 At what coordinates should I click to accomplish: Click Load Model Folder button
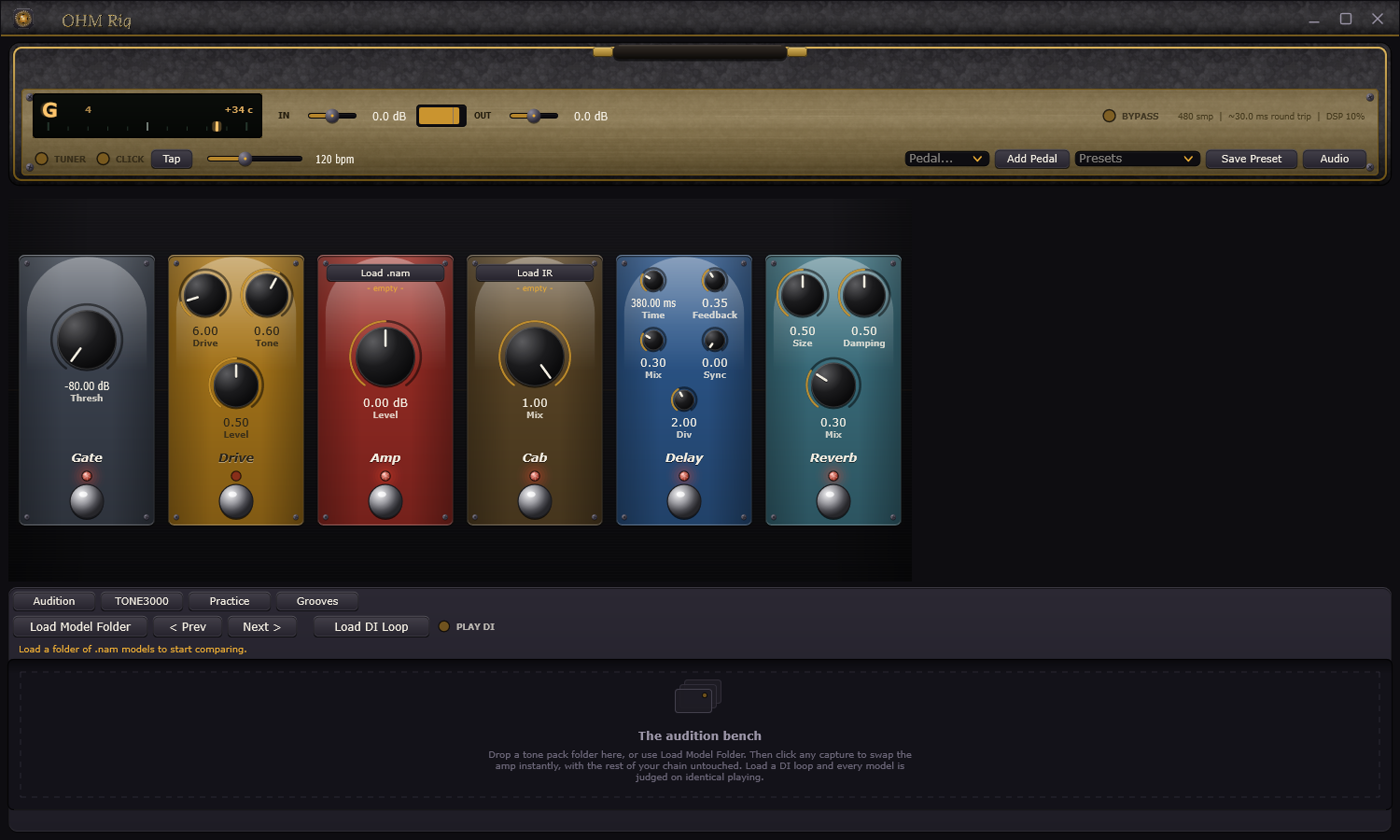pyautogui.click(x=80, y=627)
